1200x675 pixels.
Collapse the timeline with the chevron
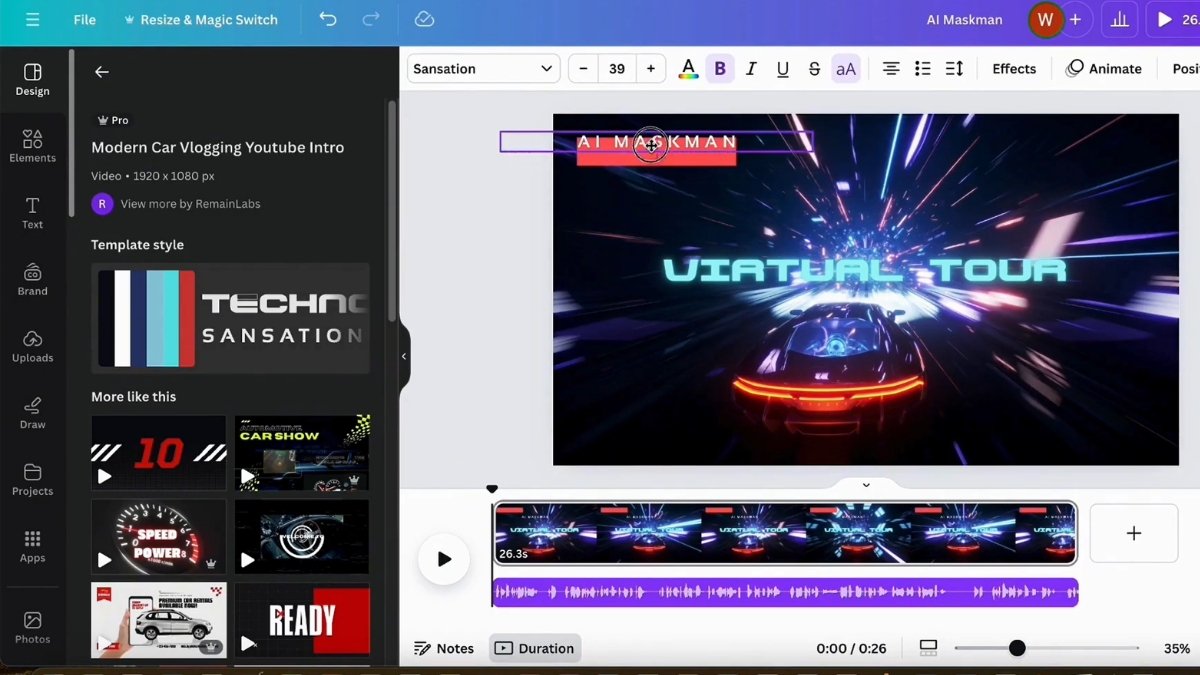pos(865,484)
